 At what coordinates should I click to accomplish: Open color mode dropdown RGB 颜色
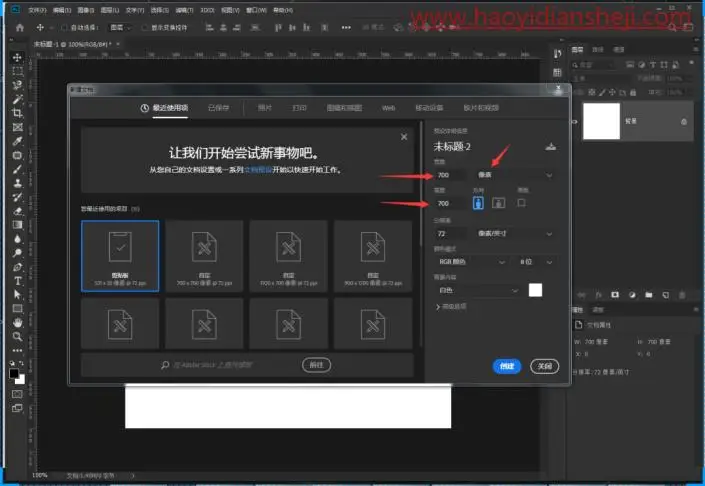[472, 262]
